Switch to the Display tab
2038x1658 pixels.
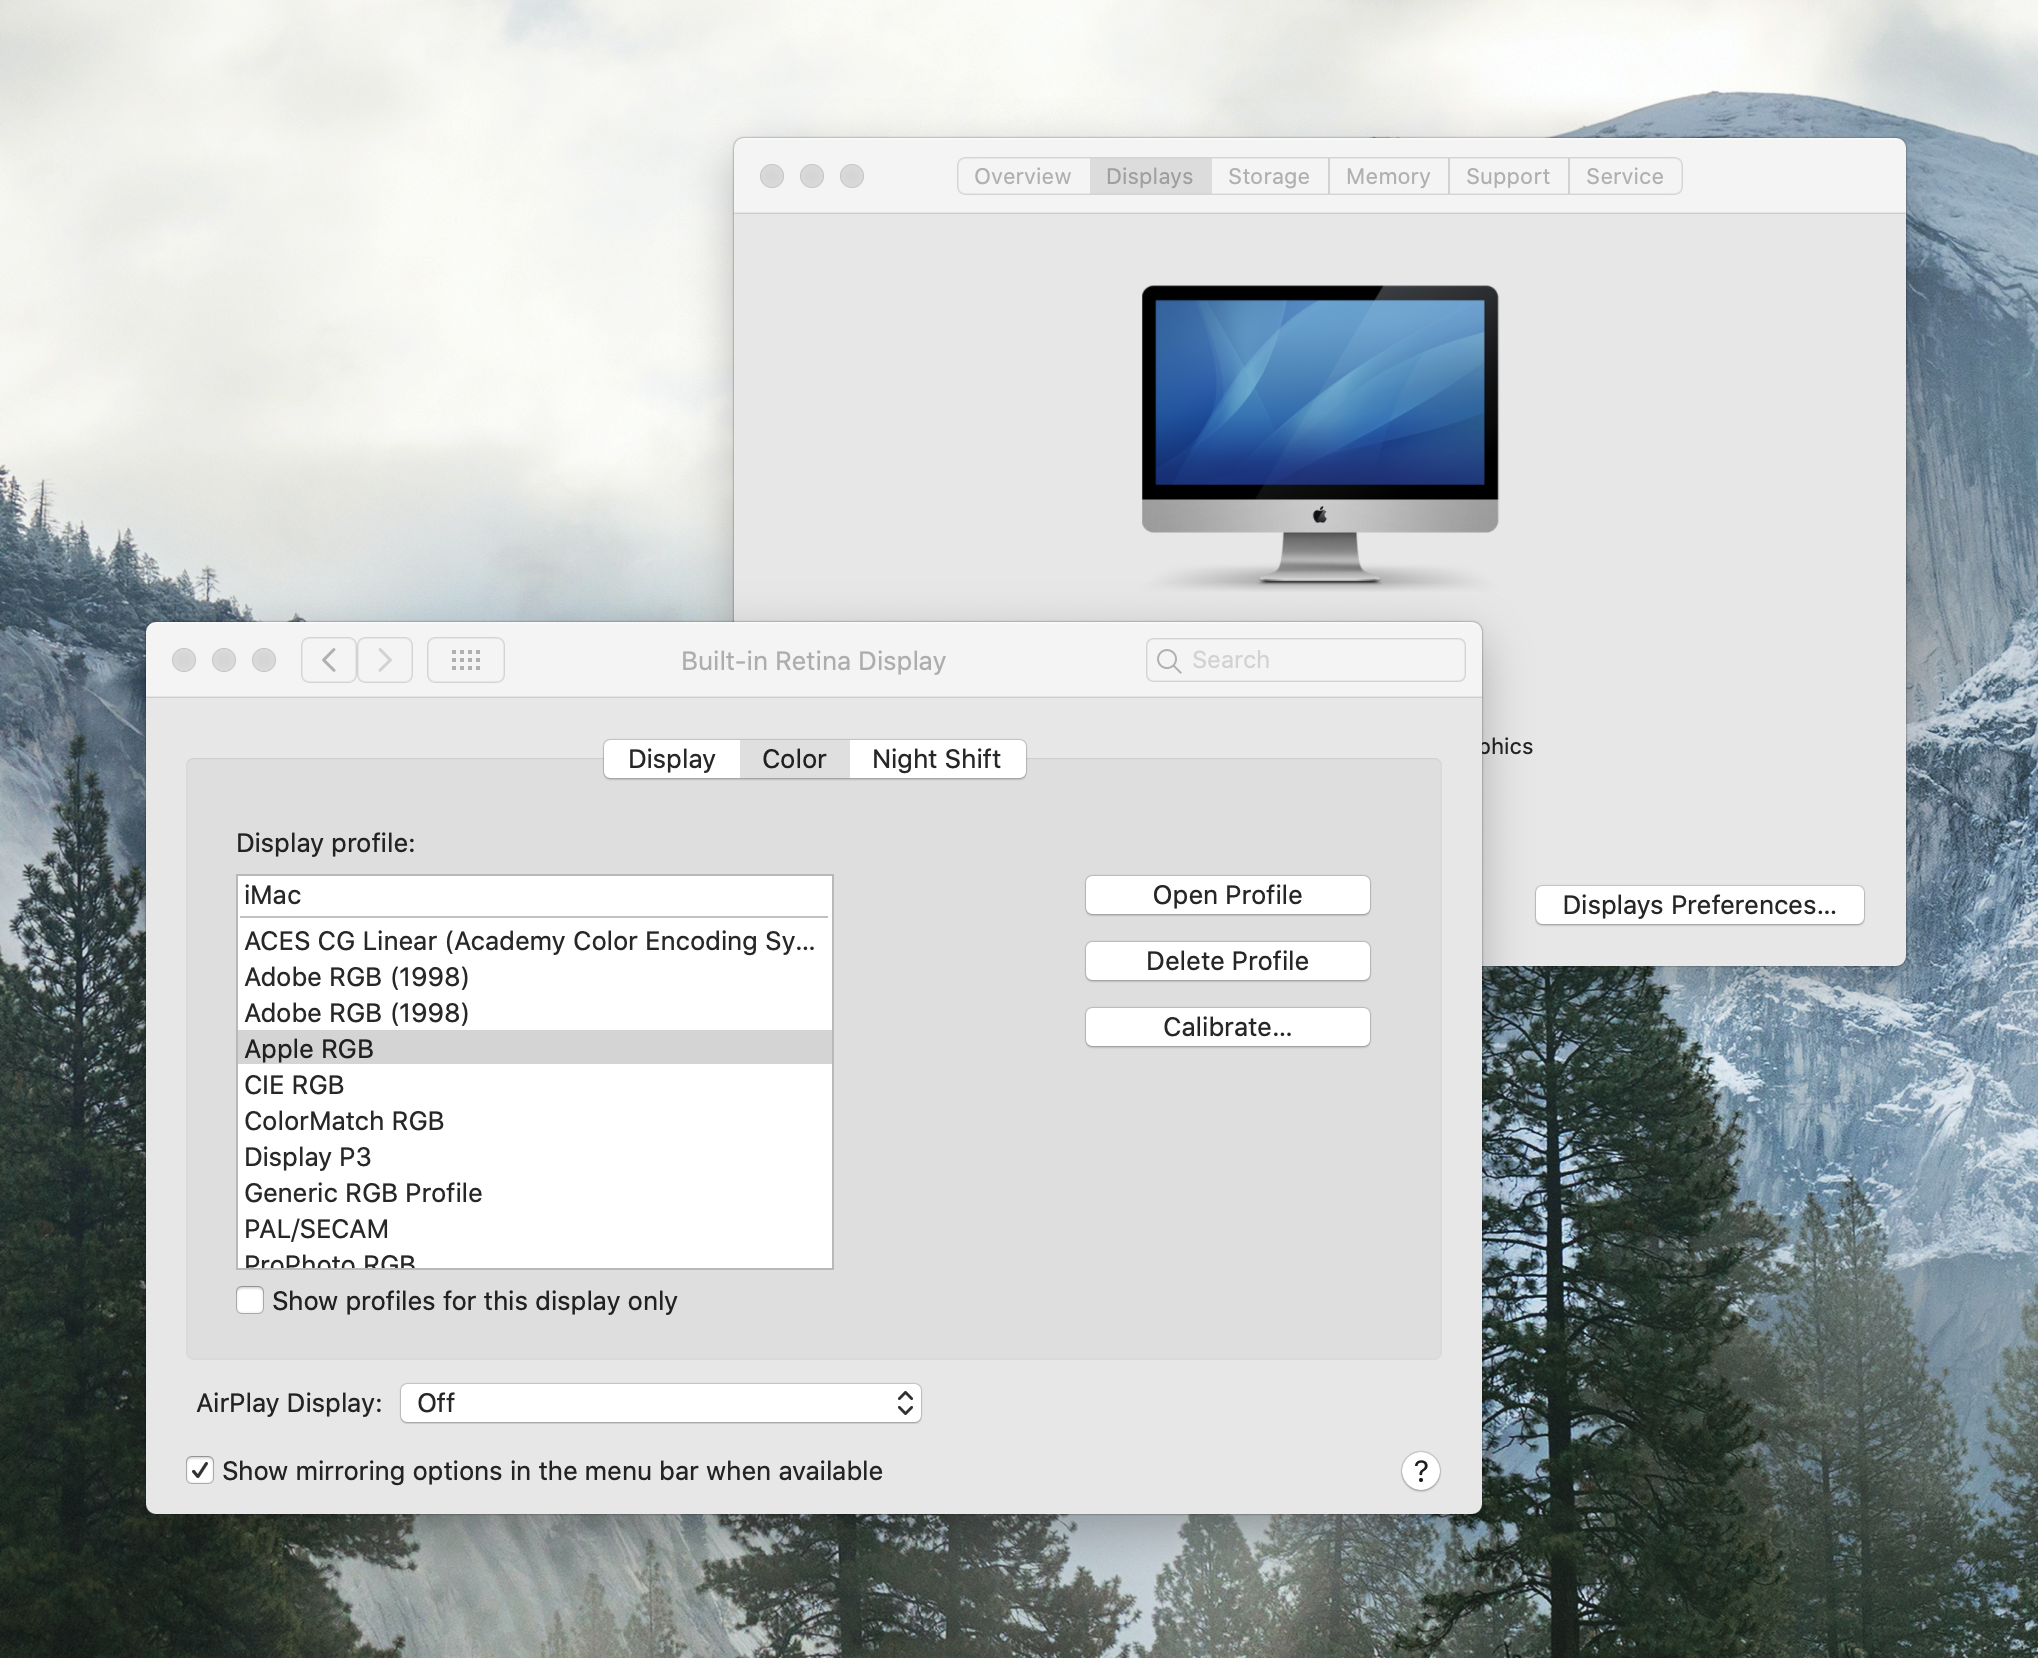[671, 759]
